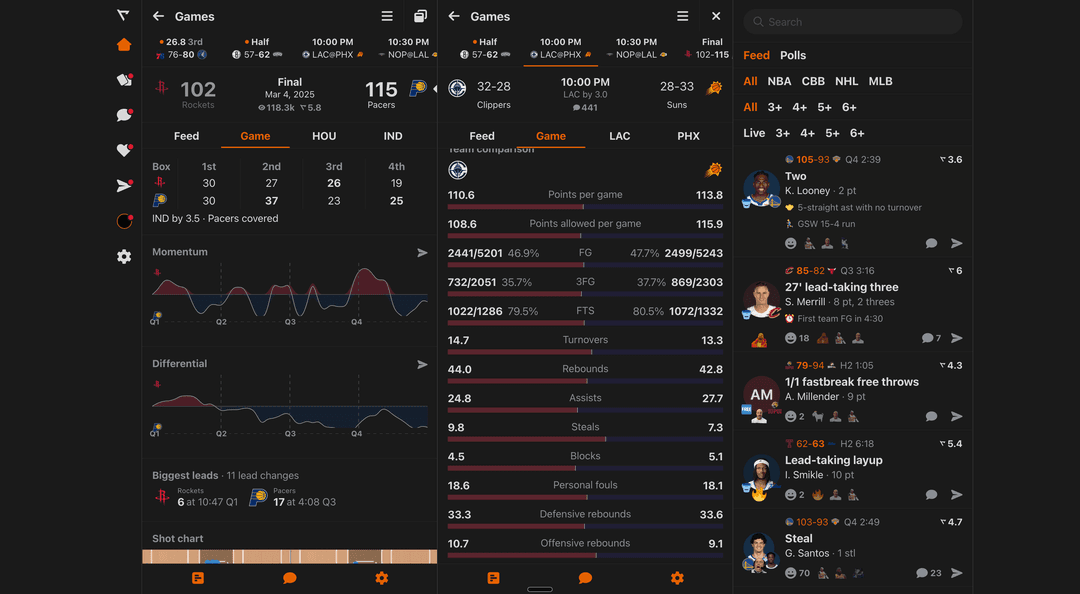Select the Feed tab in the Rockets–Pacers panel
The width and height of the screenshot is (1080, 594).
click(186, 136)
